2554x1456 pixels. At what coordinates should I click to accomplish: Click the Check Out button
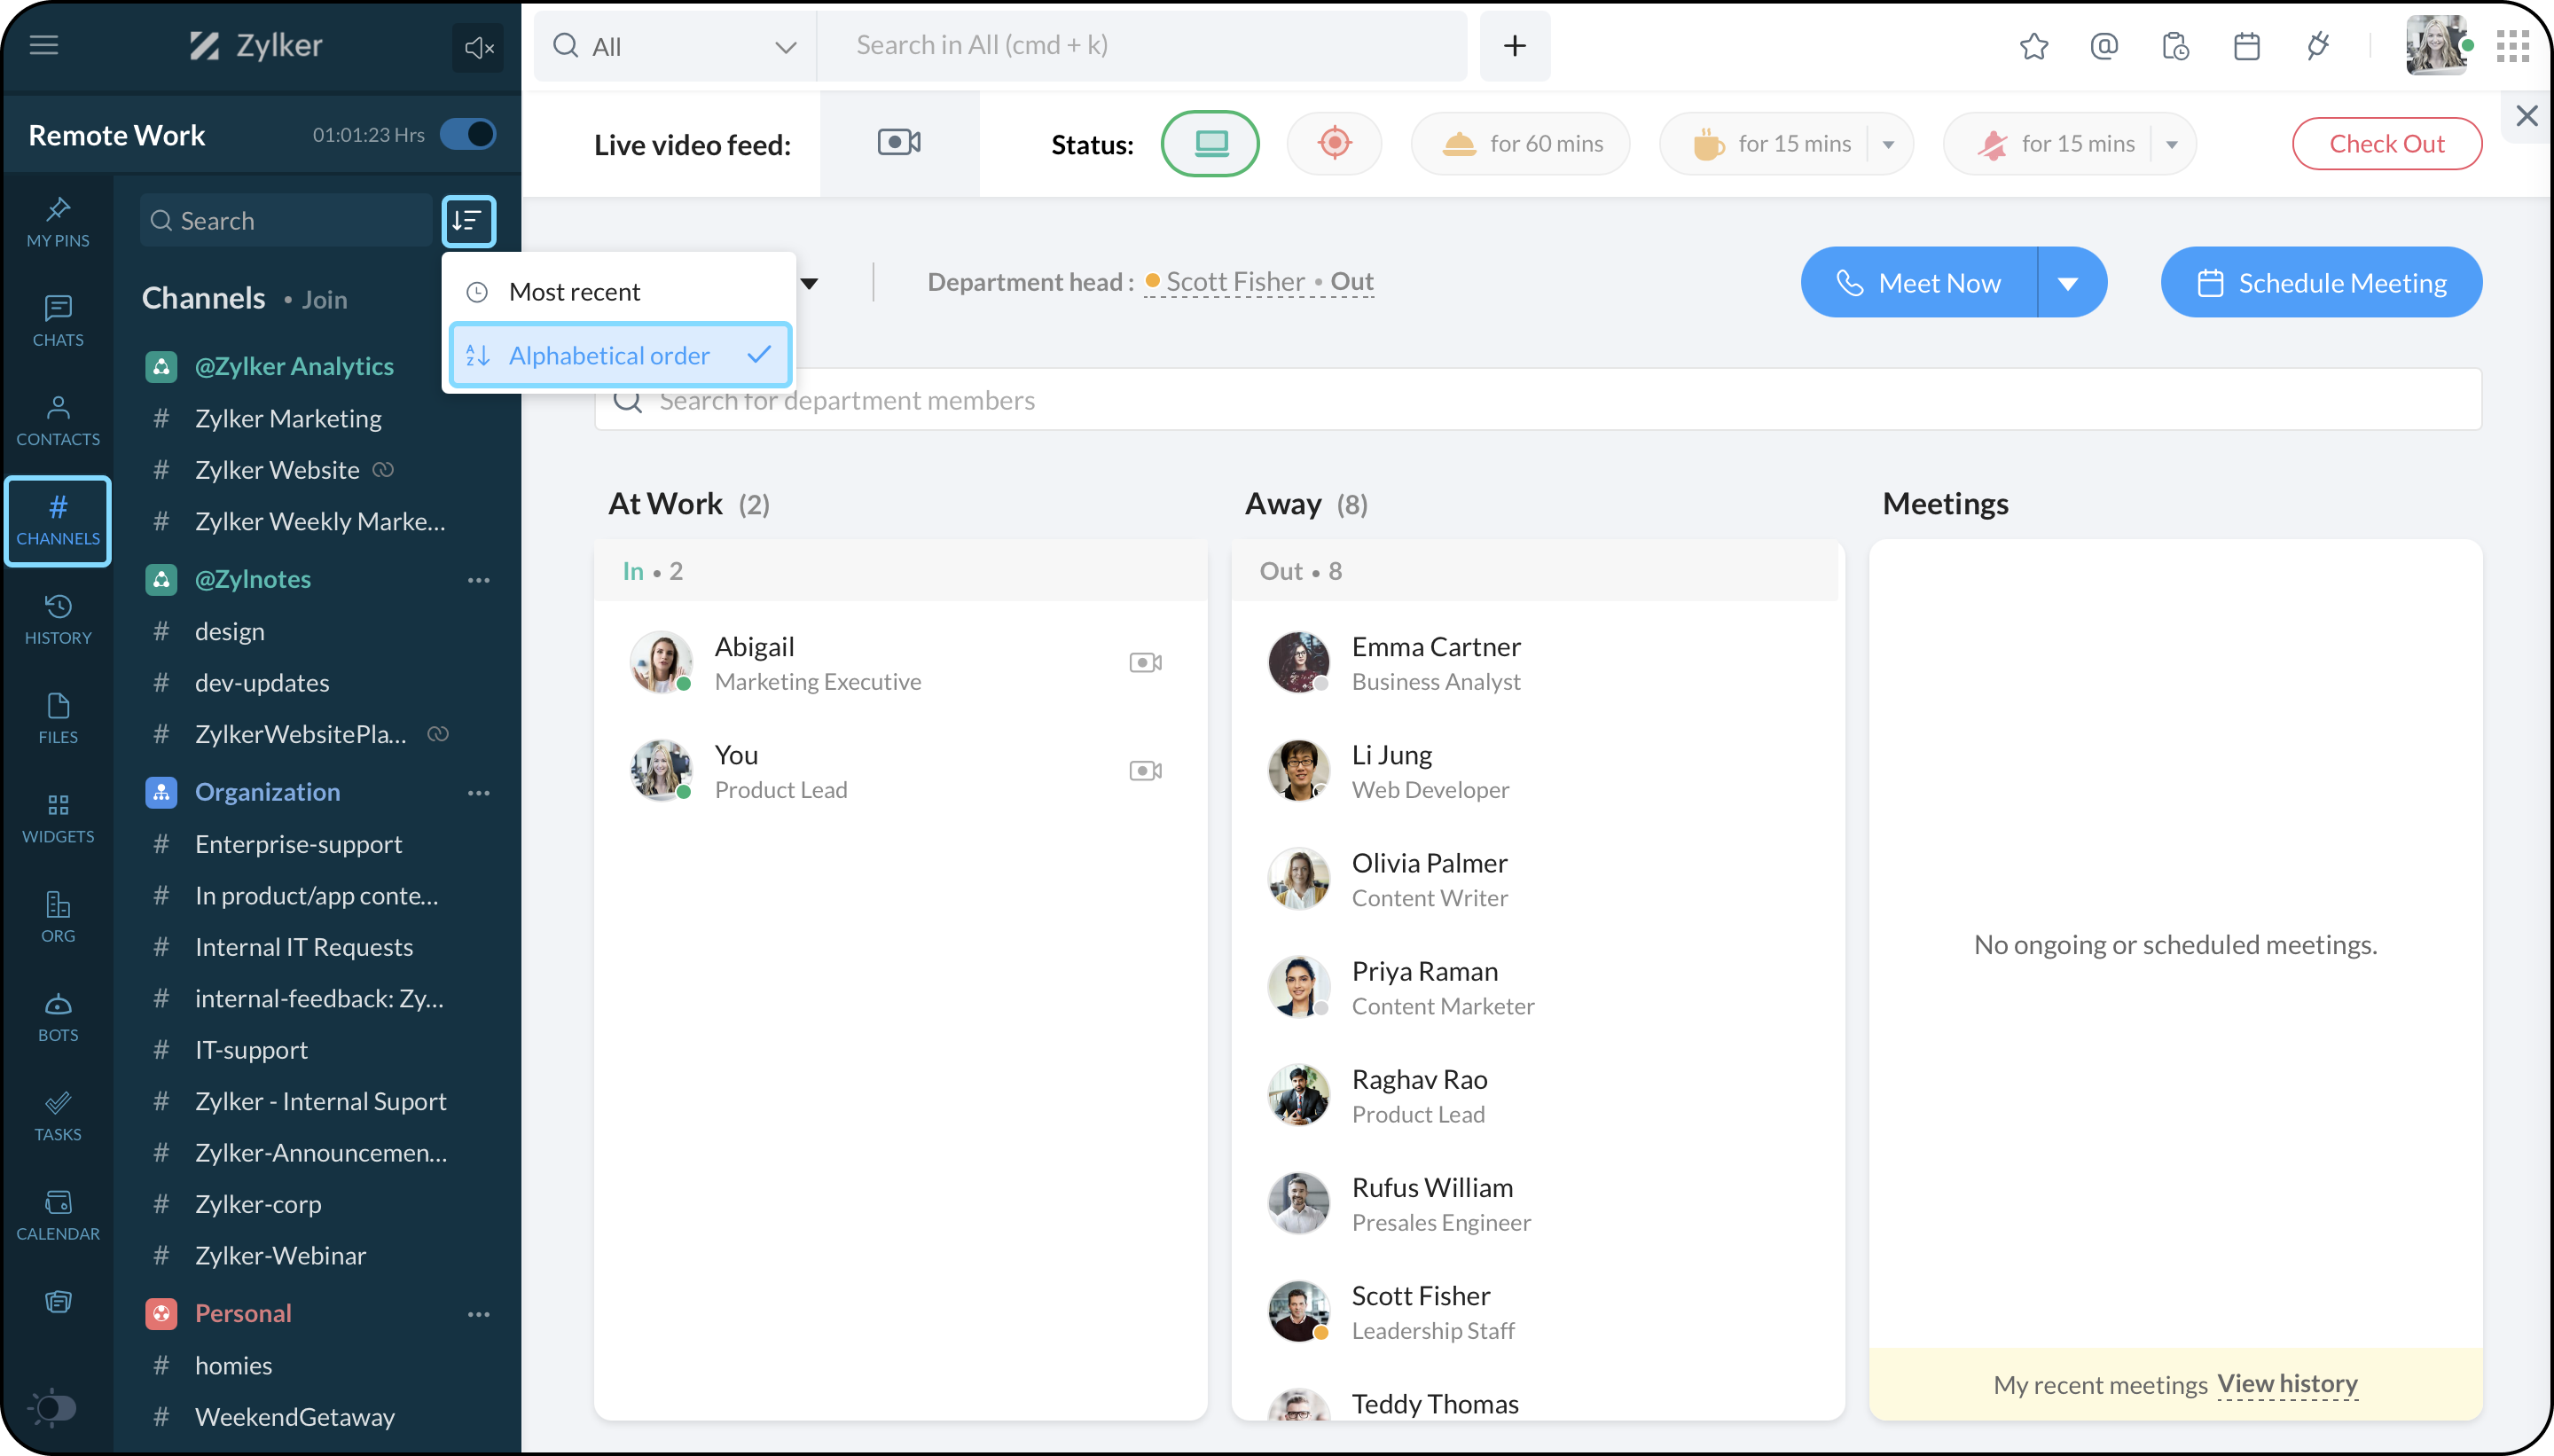(x=2386, y=143)
